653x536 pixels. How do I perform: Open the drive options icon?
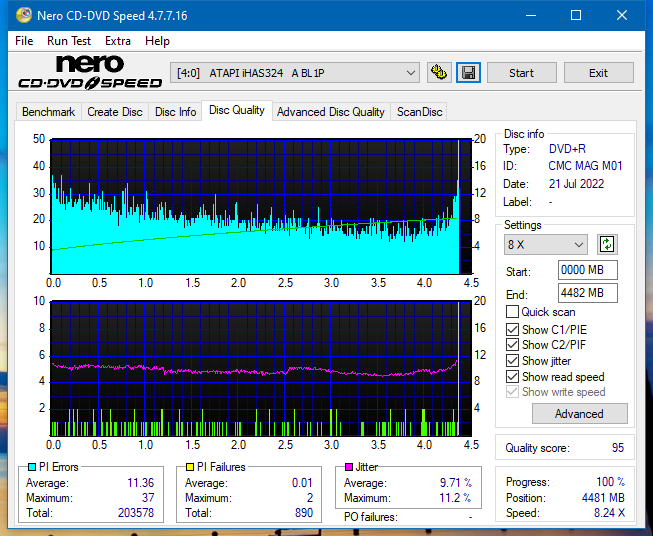tap(439, 73)
